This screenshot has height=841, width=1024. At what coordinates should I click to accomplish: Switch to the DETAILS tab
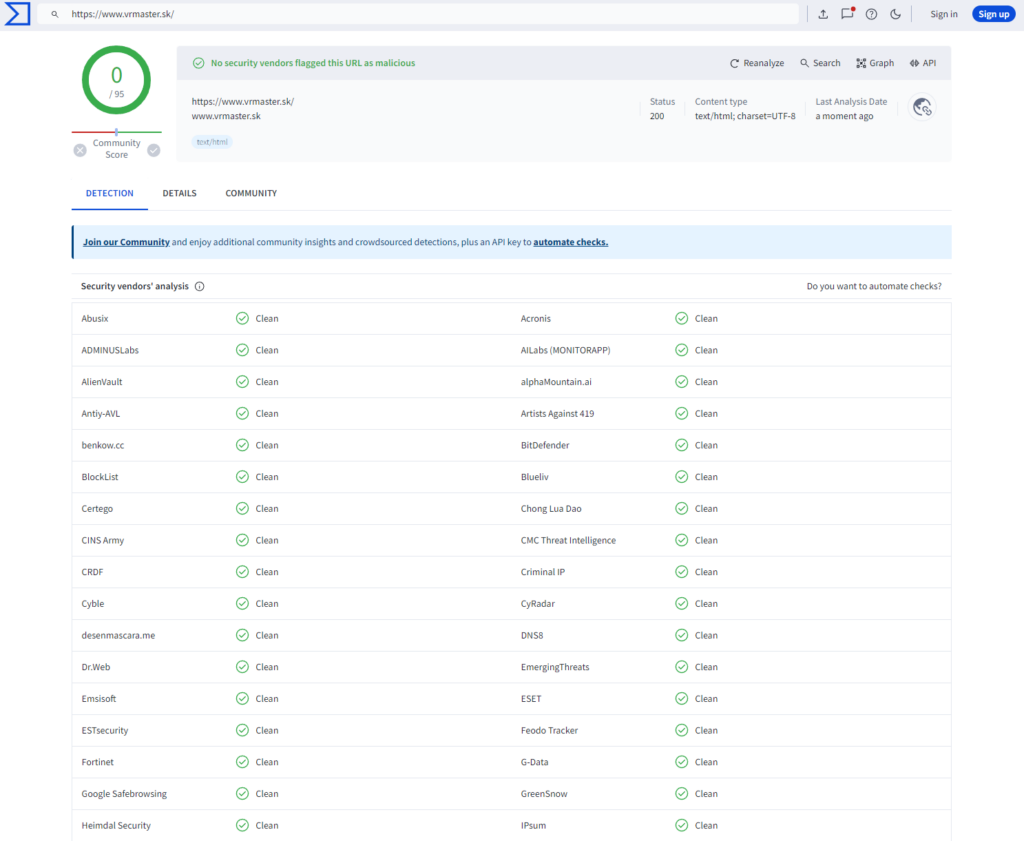pyautogui.click(x=180, y=193)
